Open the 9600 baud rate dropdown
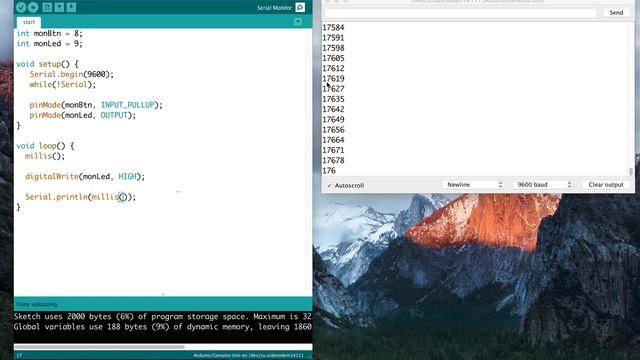Image resolution: width=640 pixels, height=360 pixels. click(x=543, y=185)
